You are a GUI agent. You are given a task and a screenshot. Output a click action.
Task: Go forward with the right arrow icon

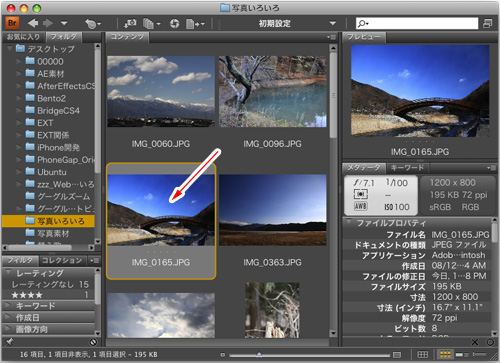pyautogui.click(x=48, y=23)
